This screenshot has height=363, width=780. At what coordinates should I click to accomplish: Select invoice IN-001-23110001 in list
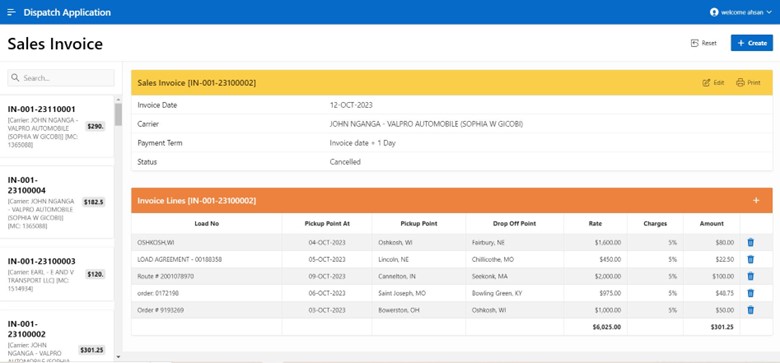pos(57,127)
